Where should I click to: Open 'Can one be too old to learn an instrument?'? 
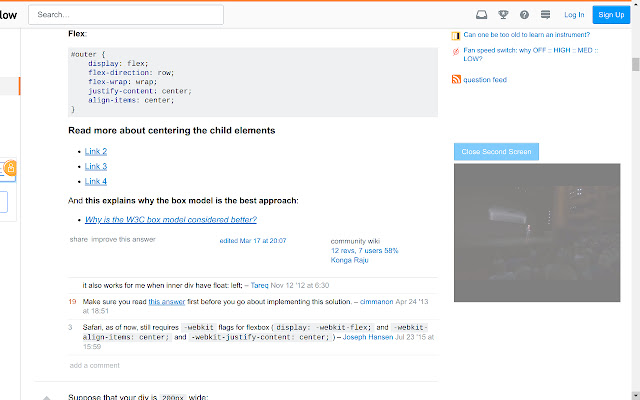527,35
